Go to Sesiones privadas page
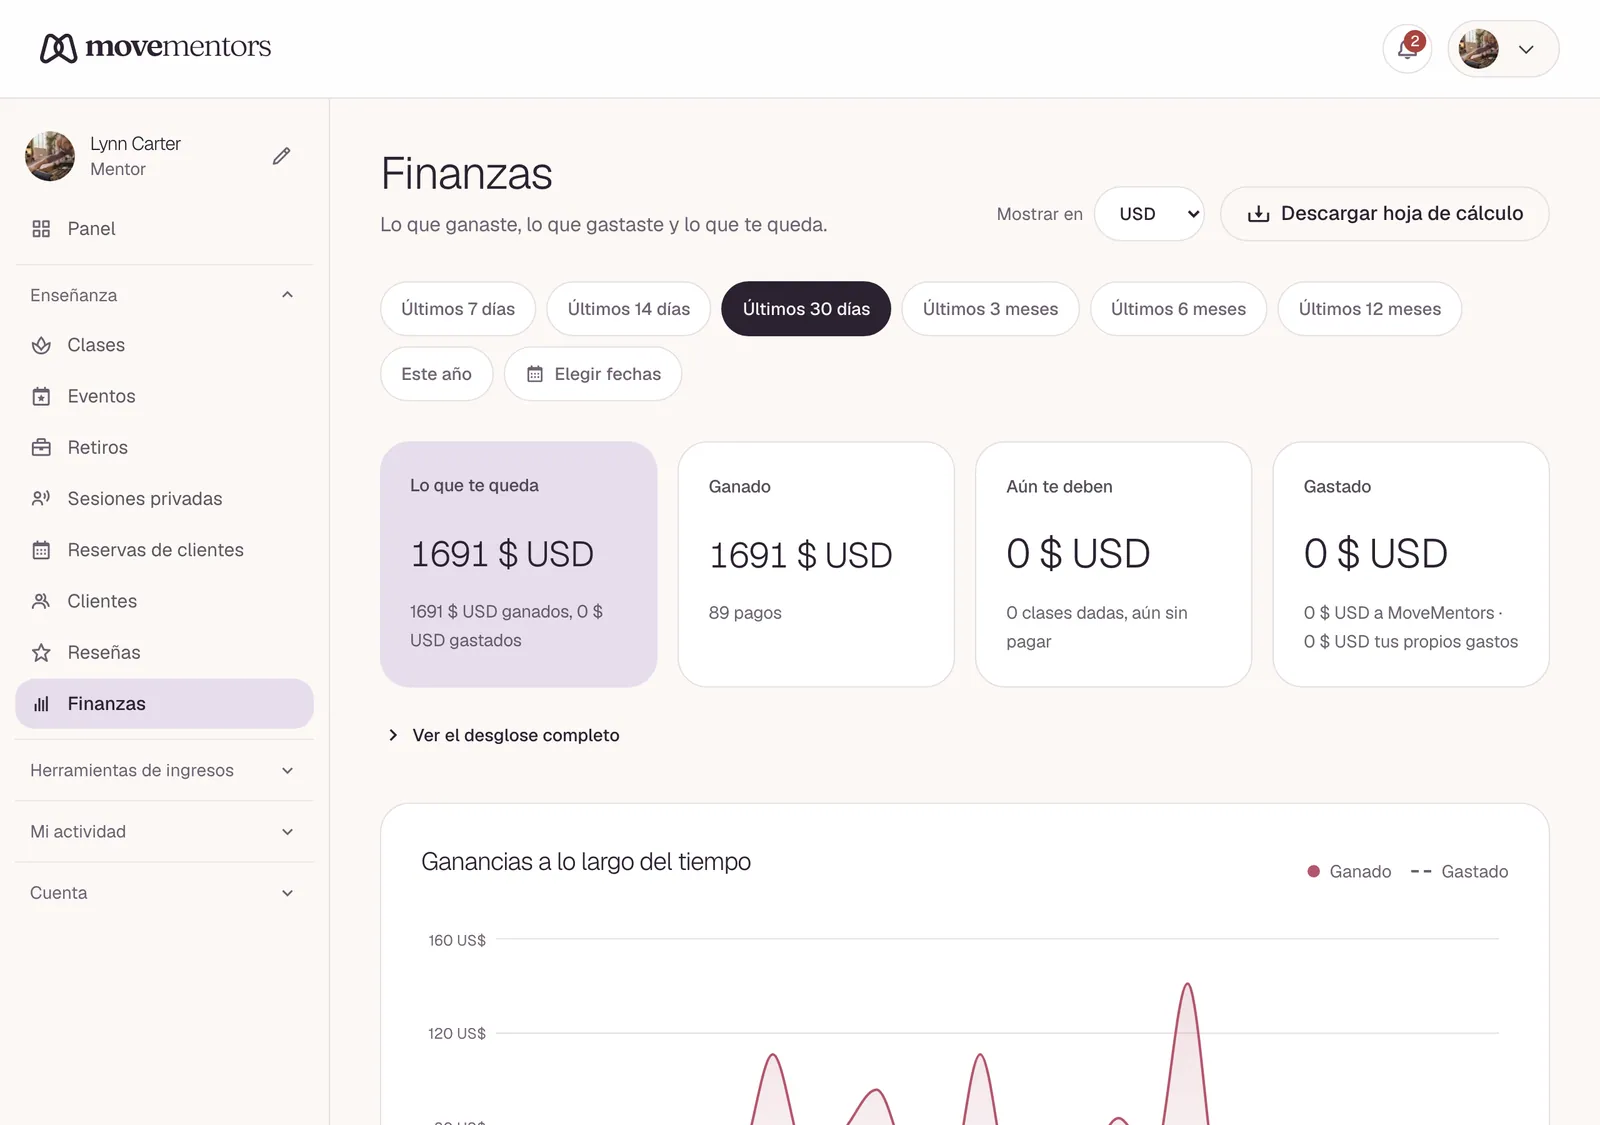This screenshot has height=1125, width=1600. point(164,498)
